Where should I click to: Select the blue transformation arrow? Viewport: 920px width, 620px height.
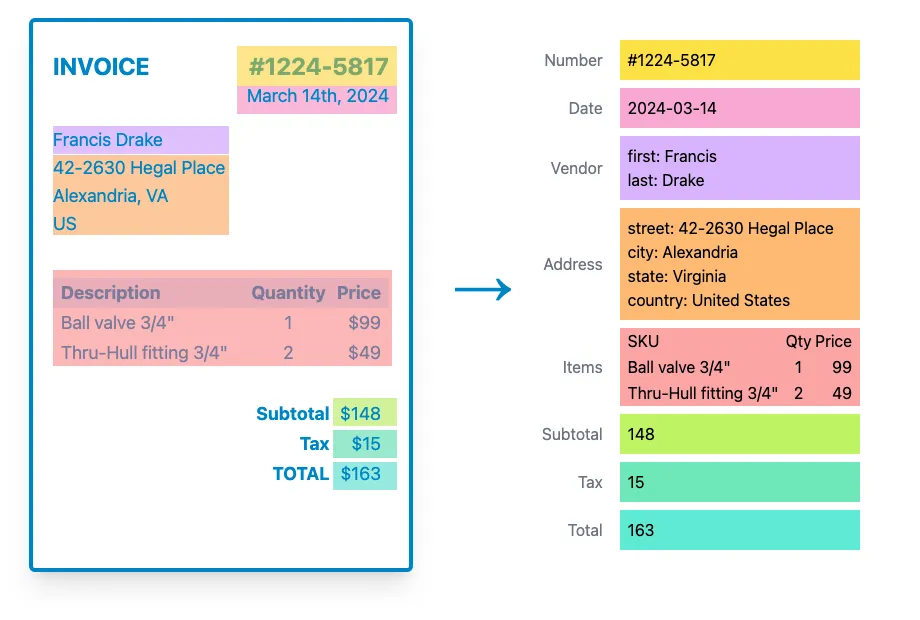(482, 290)
